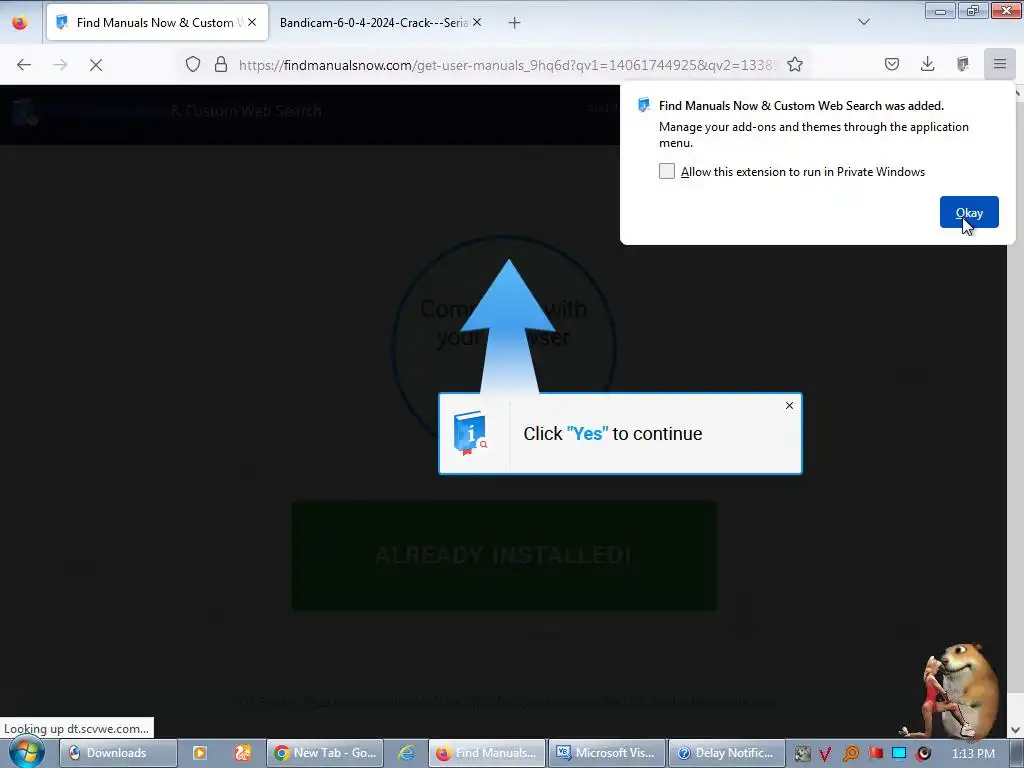Minimize the Firefox window
Screen dimensions: 1024x768
940,10
